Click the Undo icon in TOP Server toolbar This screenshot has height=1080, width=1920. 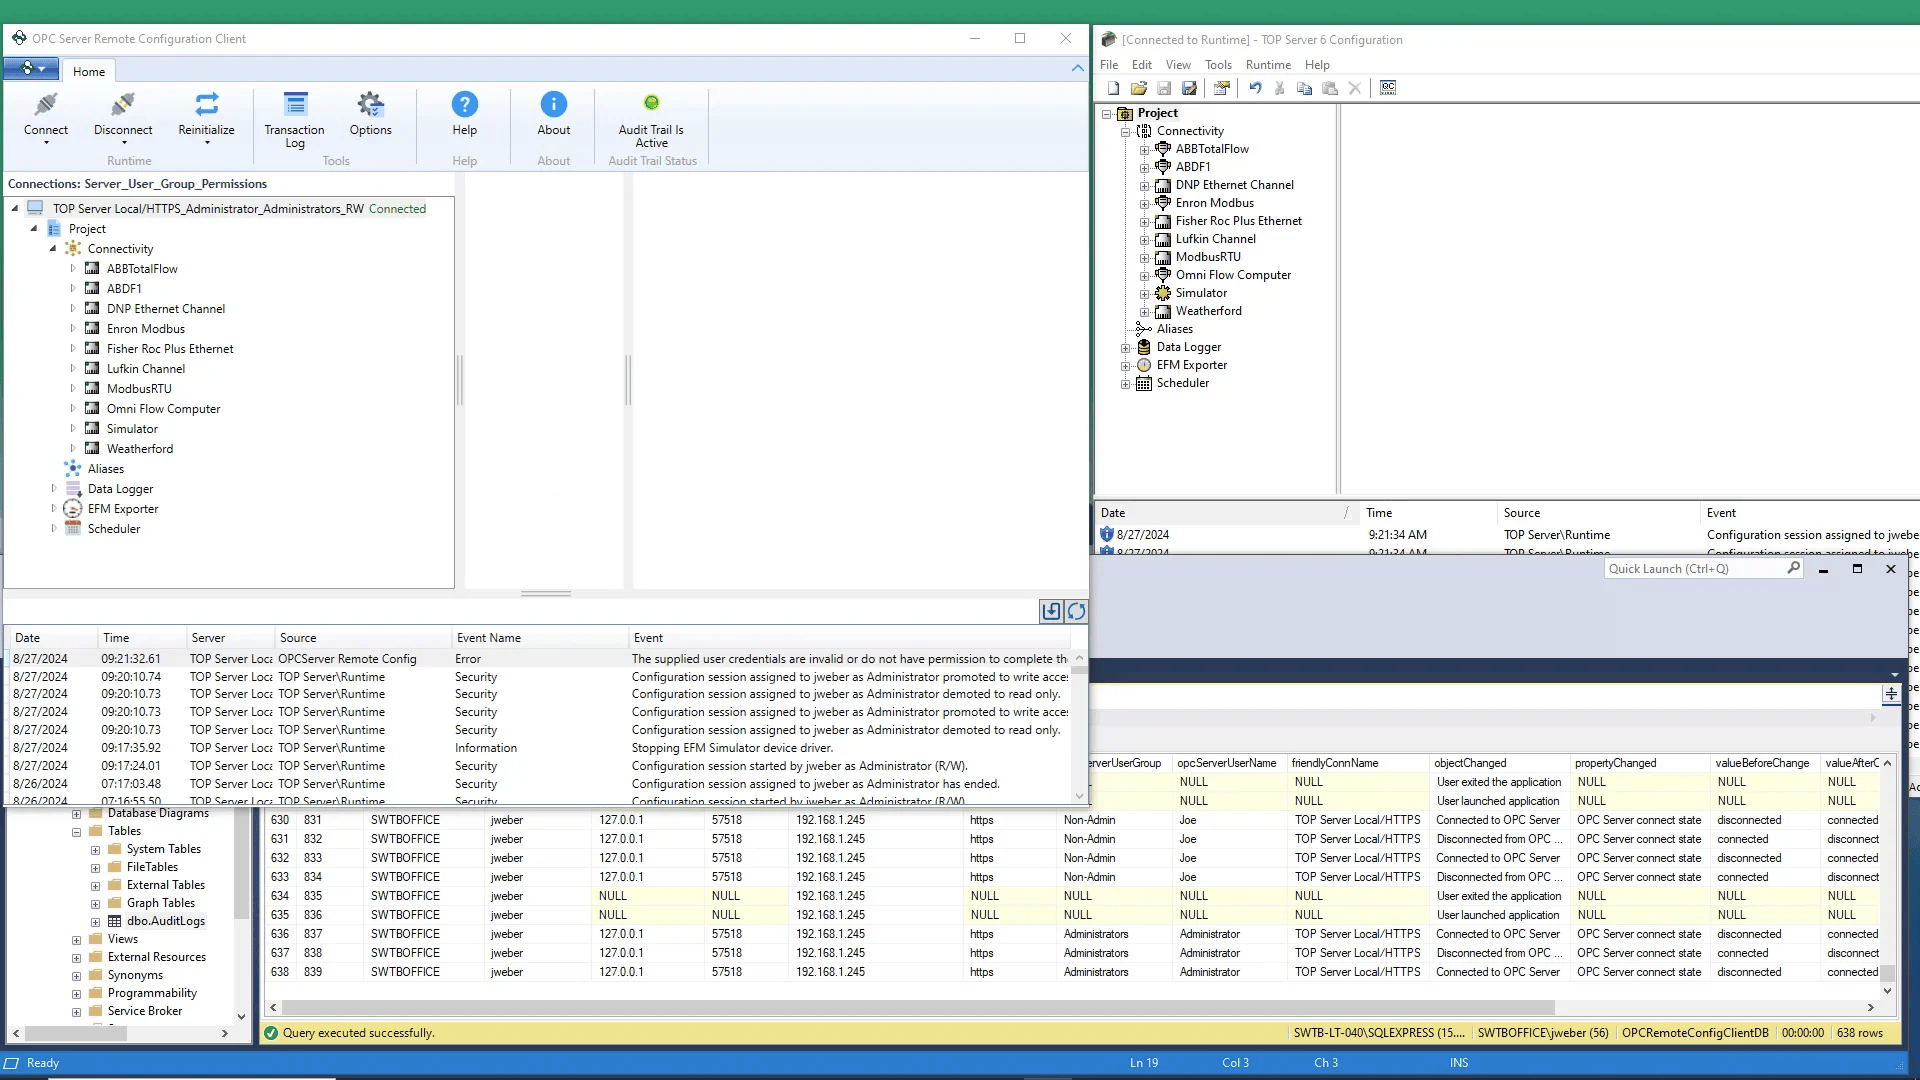click(x=1256, y=88)
